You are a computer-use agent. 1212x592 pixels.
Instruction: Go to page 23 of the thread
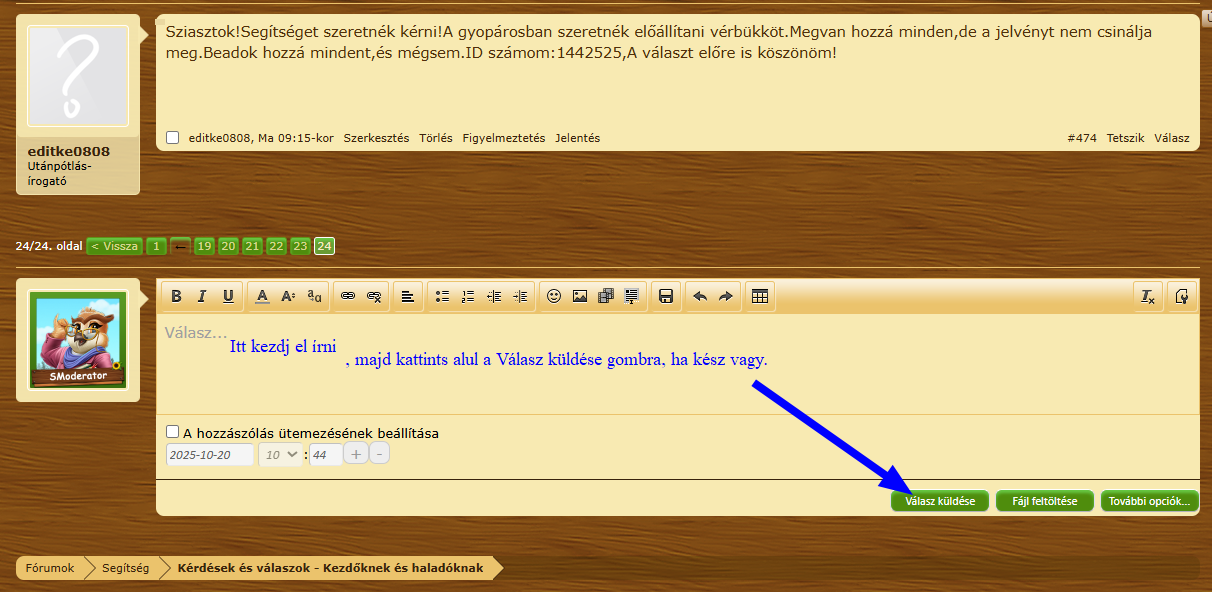300,246
